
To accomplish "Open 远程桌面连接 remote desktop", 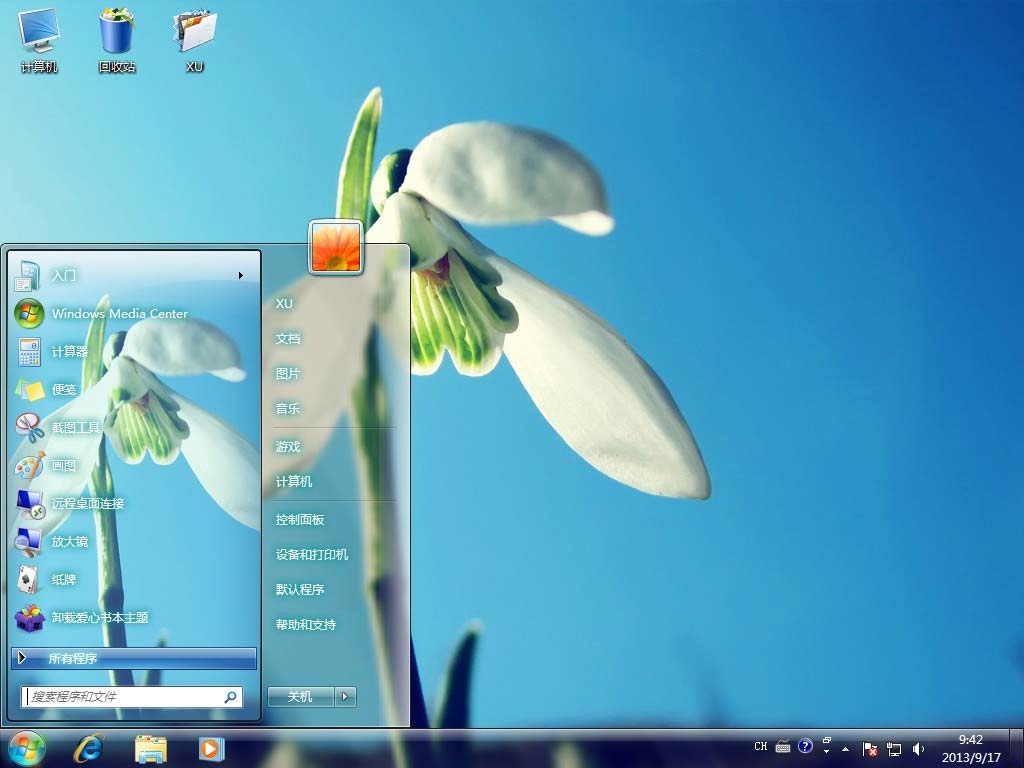I will point(88,503).
